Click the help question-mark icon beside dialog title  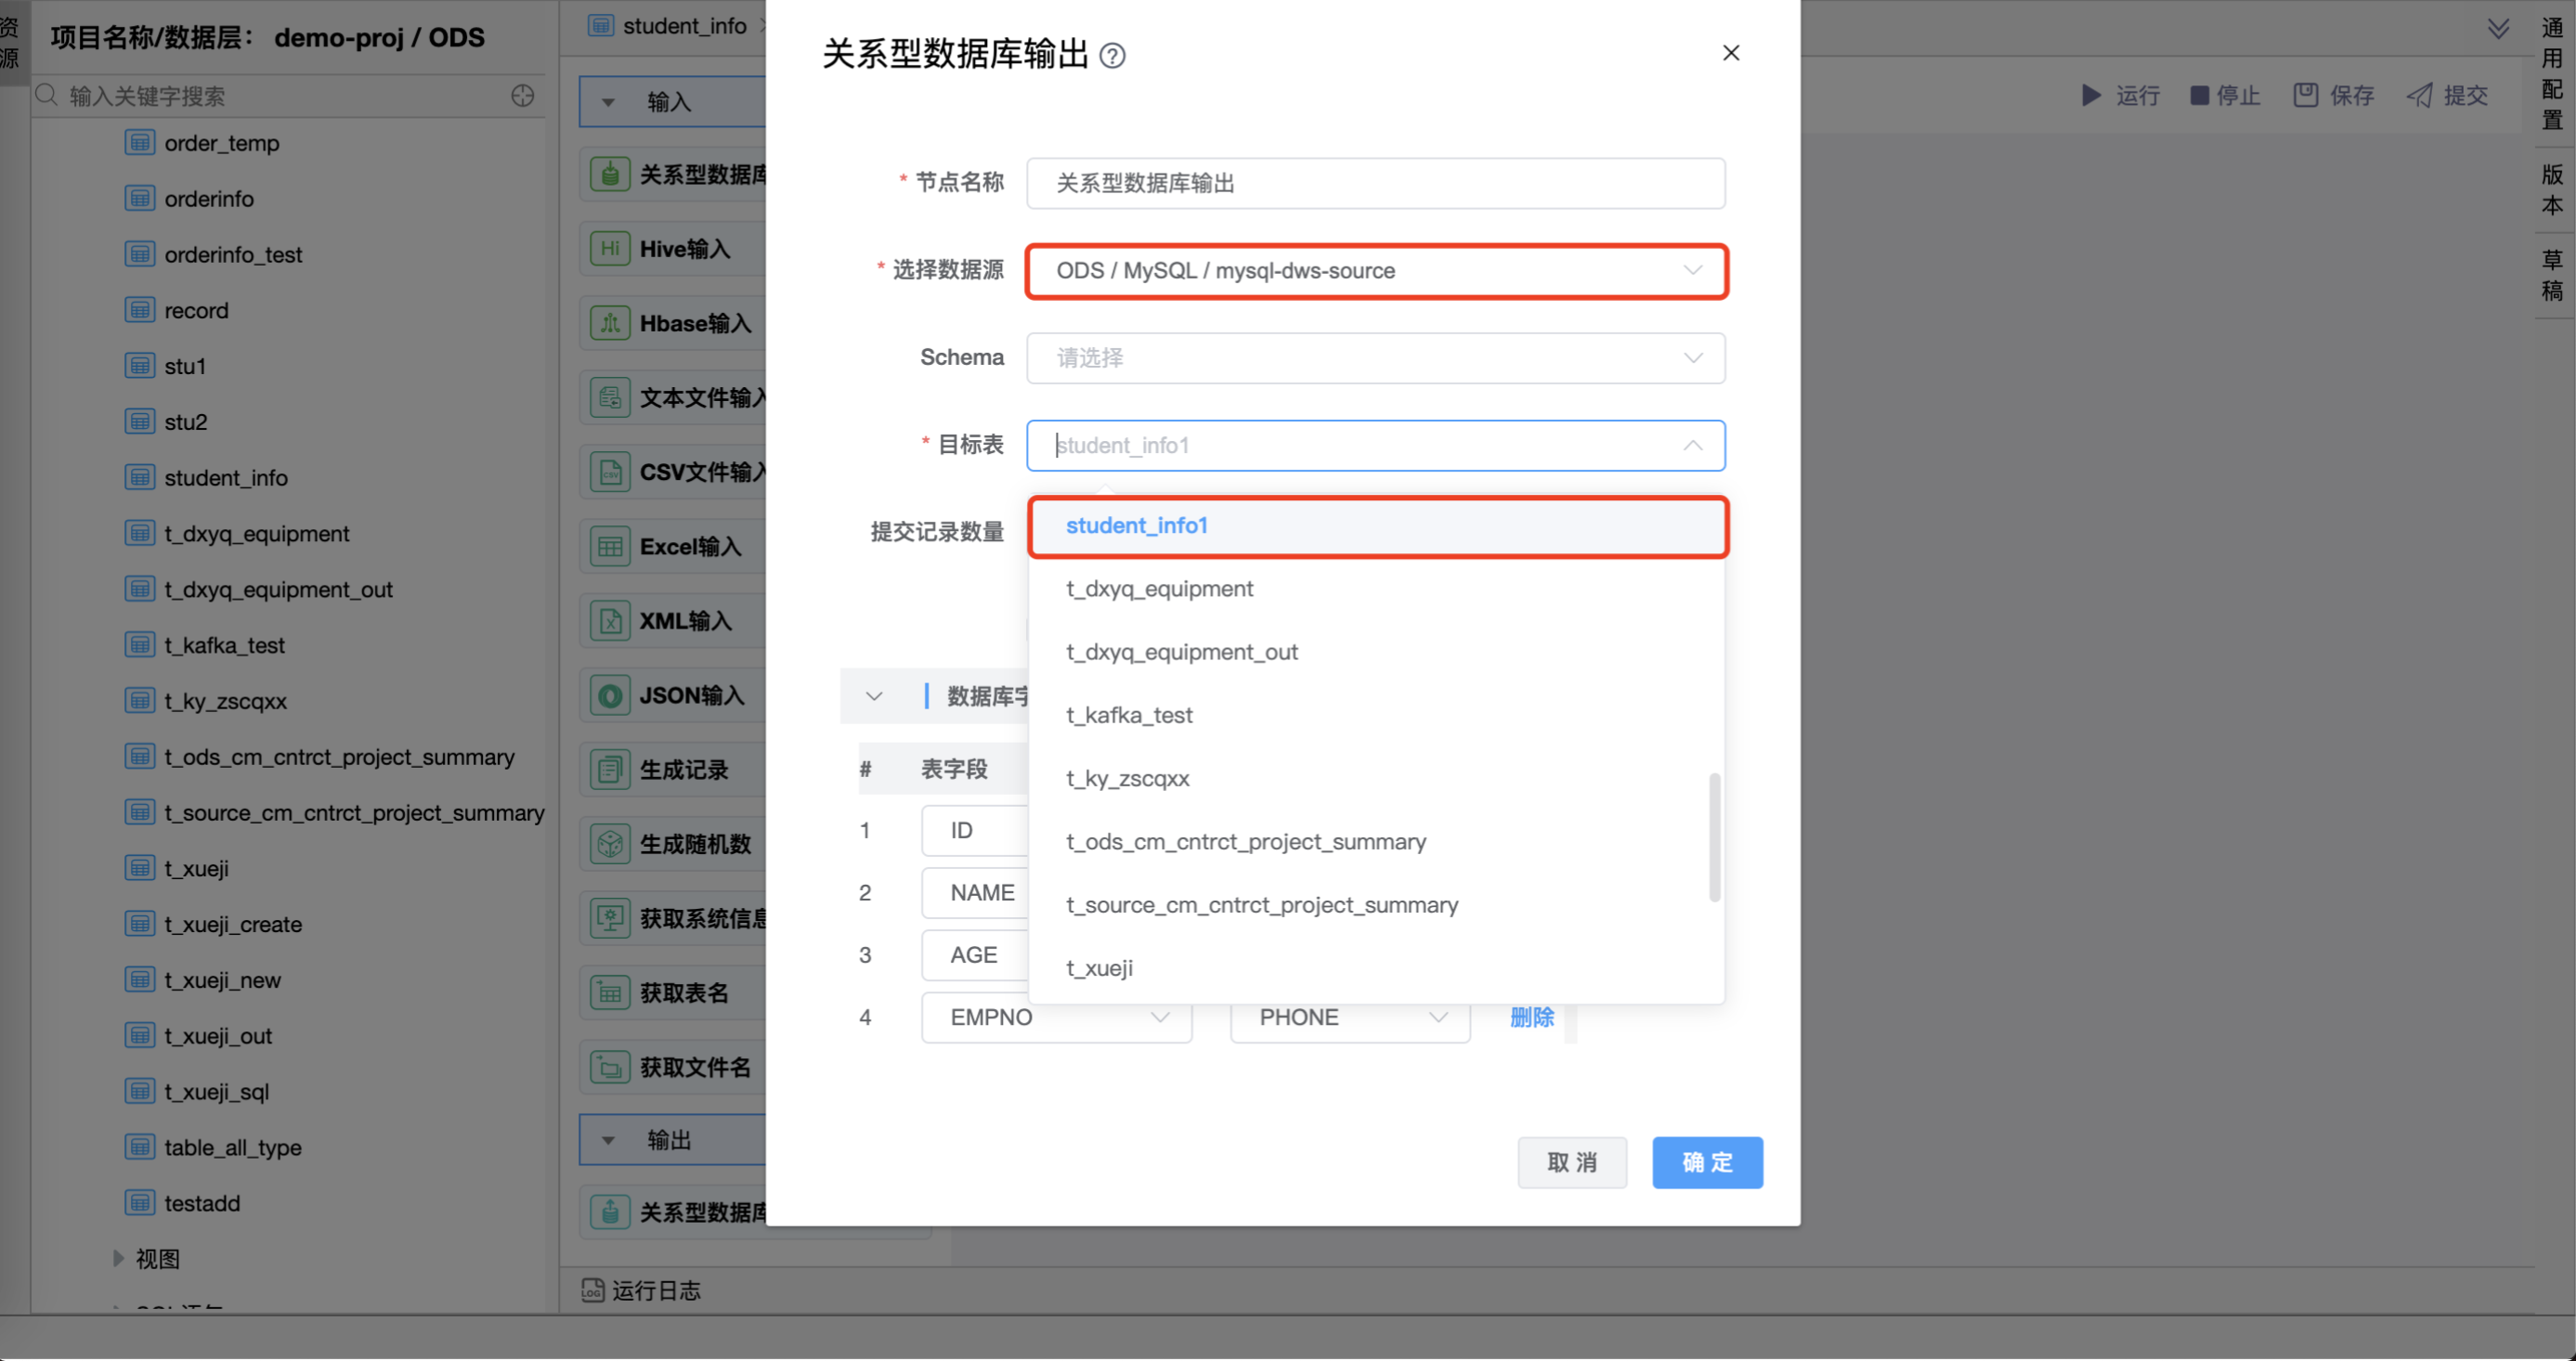point(1111,55)
